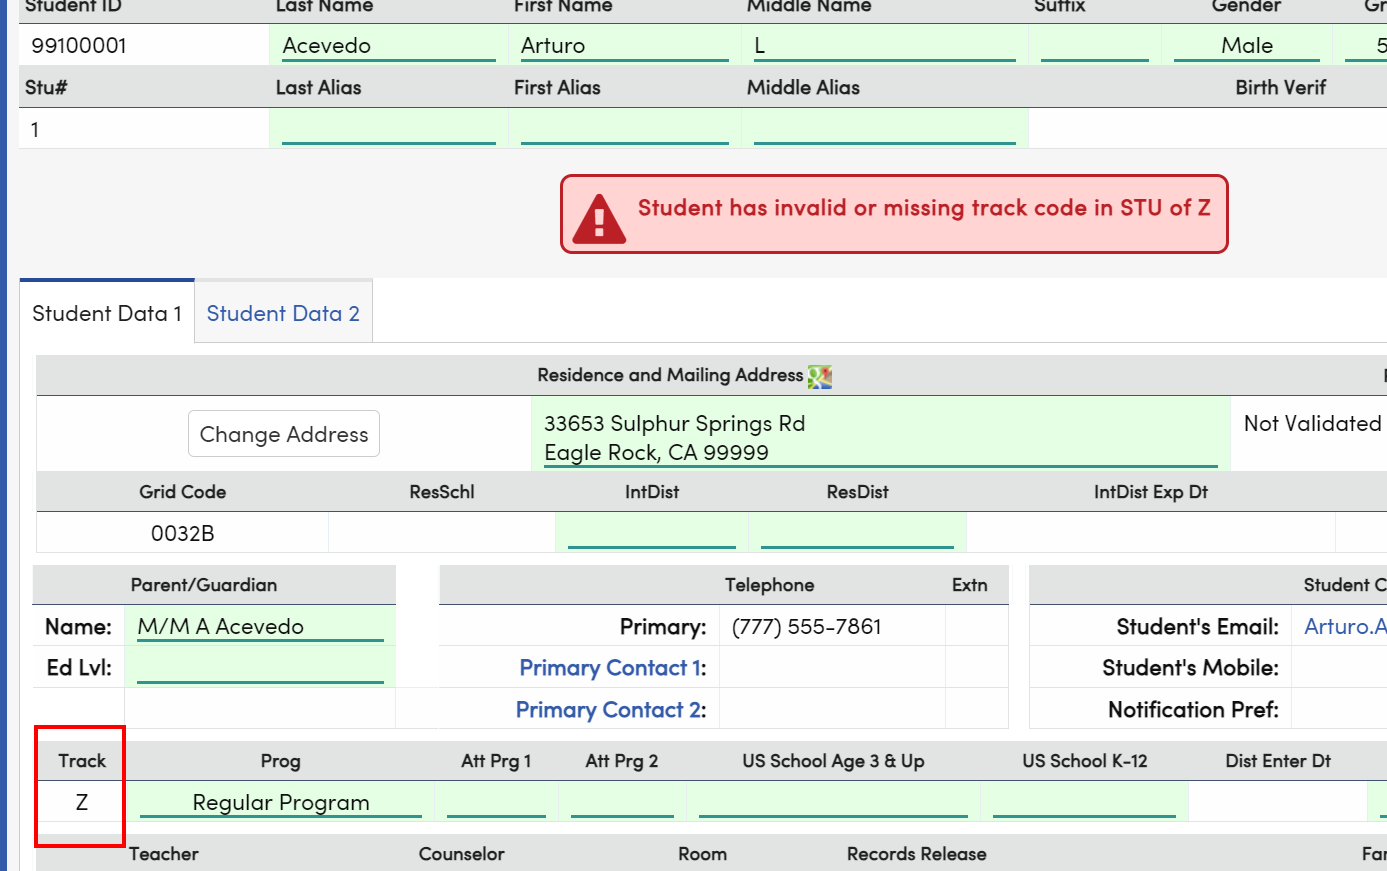The image size is (1387, 871).
Task: Click the Birth Verif header
Action: click(x=1280, y=87)
